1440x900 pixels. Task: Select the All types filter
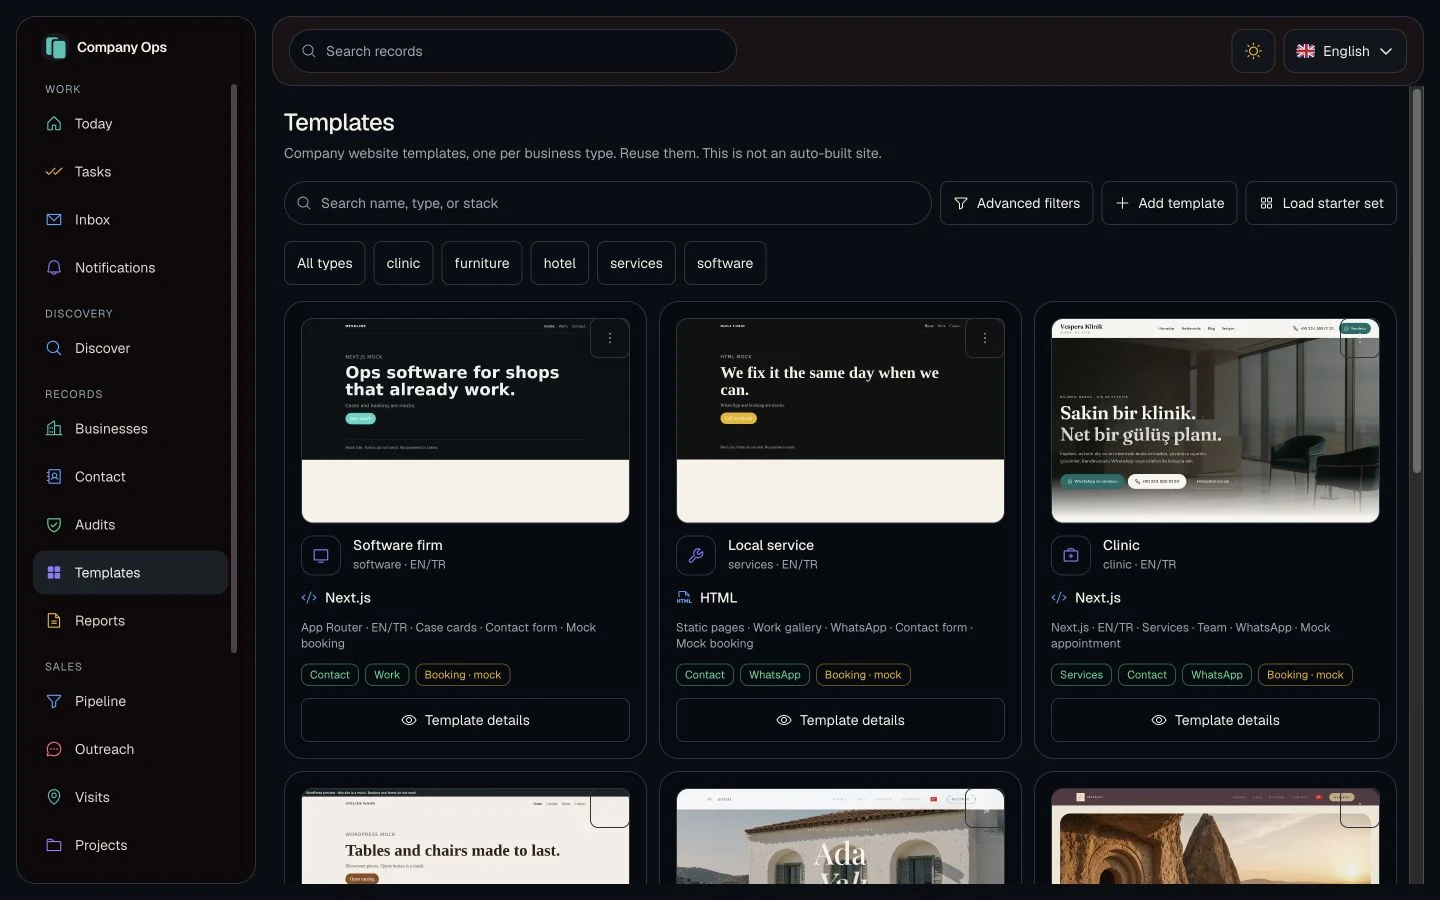(325, 263)
